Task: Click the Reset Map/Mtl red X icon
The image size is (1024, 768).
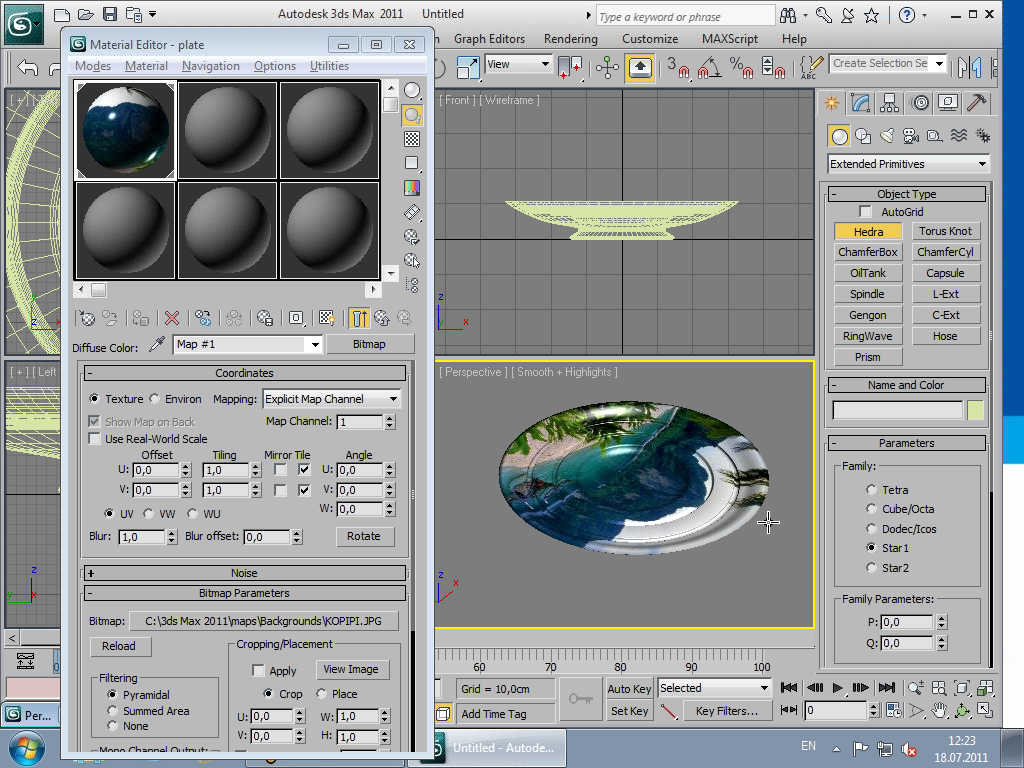Action: pyautogui.click(x=172, y=318)
